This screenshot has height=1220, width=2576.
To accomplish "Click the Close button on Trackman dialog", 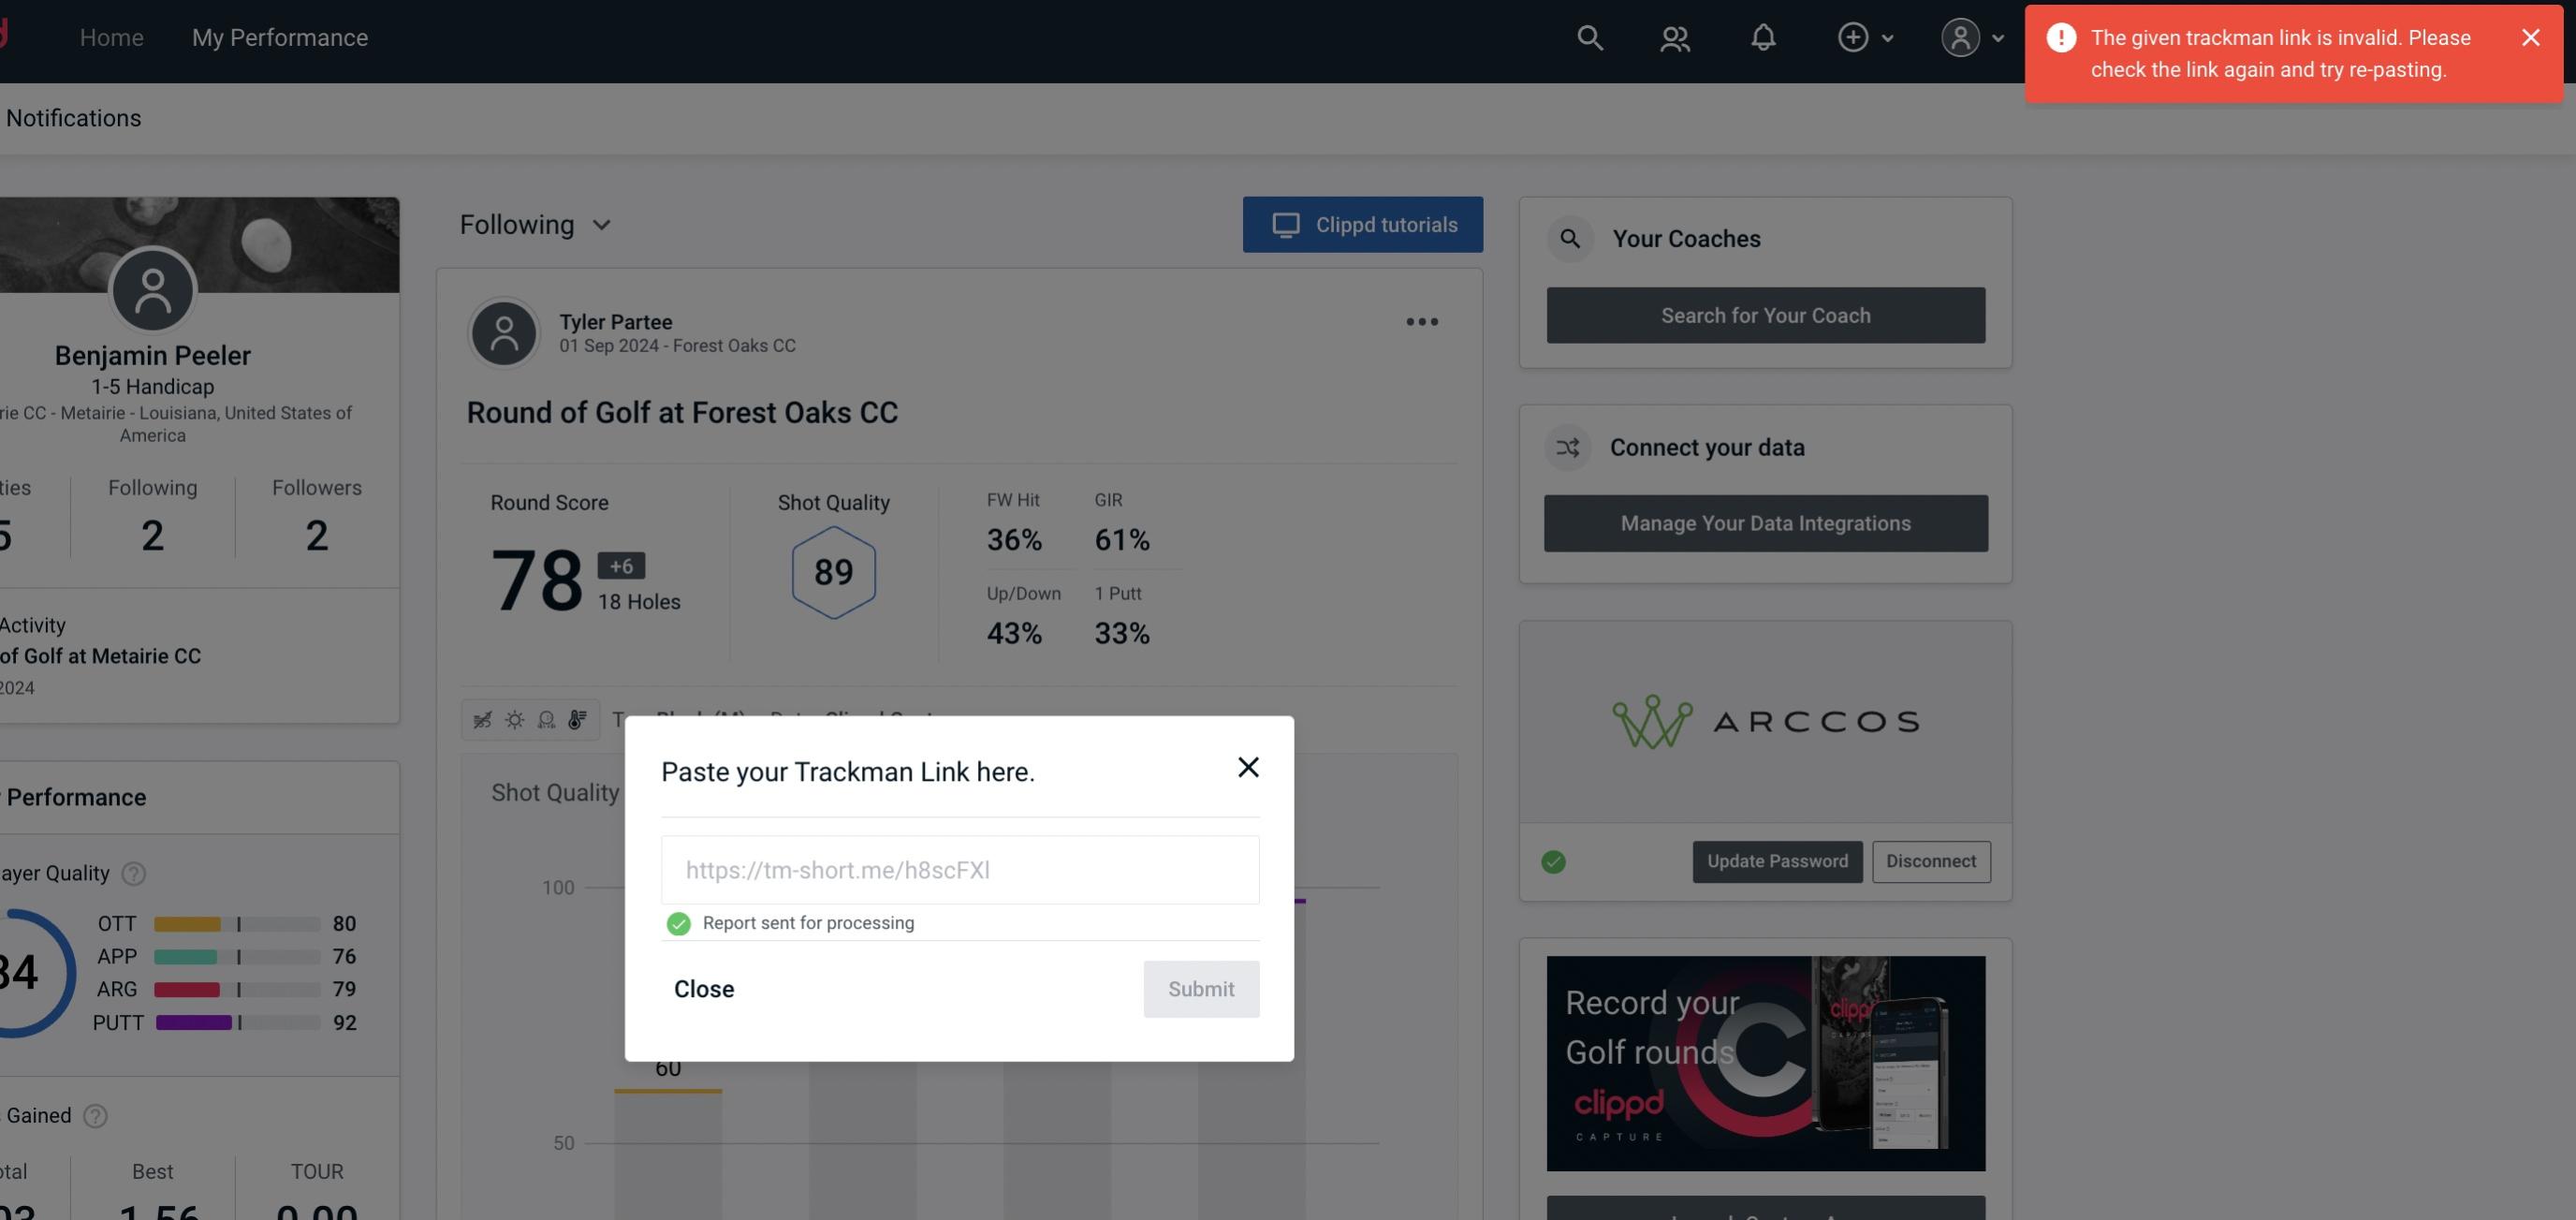I will pos(703,988).
